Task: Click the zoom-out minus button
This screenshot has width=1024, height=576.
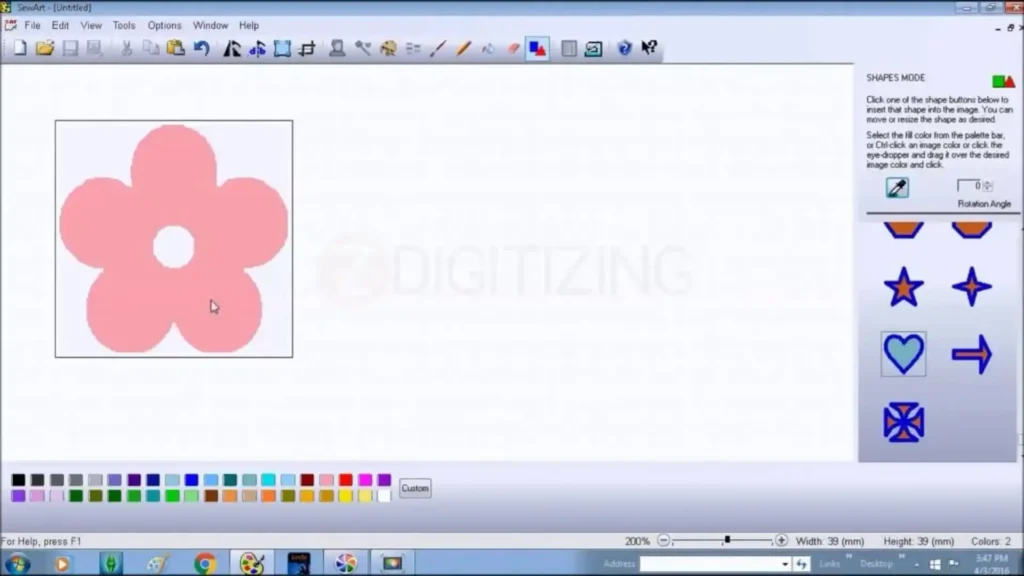Action: pos(663,541)
